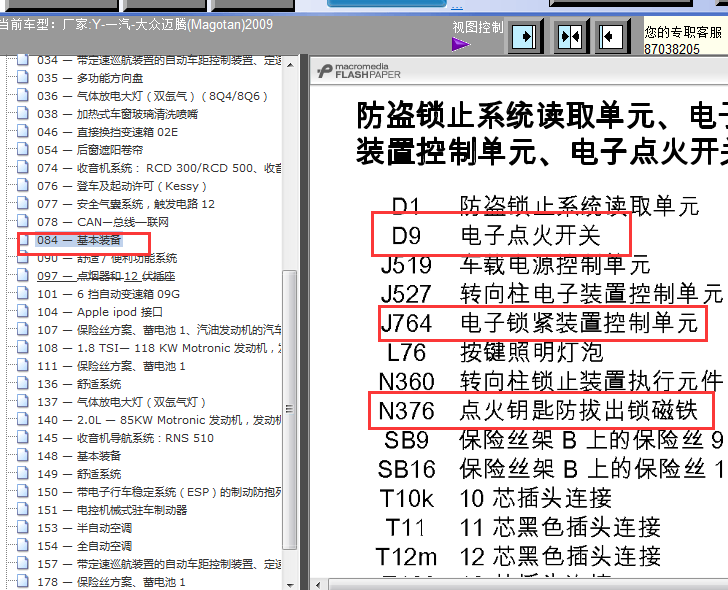Click document icon beside 101 6挡自动变速箱
Screen dimensions: 728x590
pos(22,293)
